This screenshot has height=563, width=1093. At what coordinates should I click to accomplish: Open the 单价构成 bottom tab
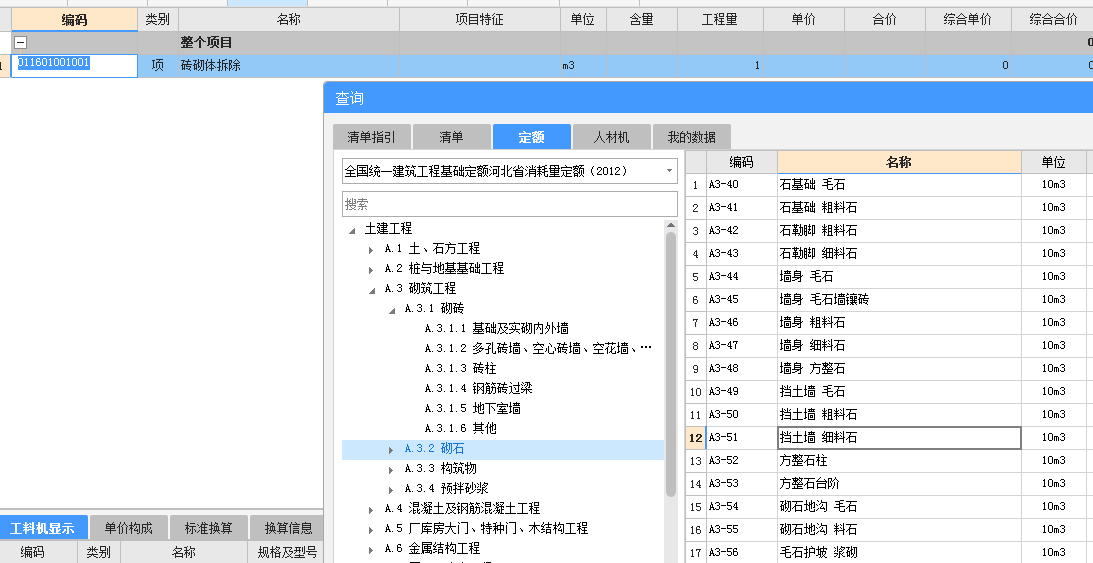128,528
